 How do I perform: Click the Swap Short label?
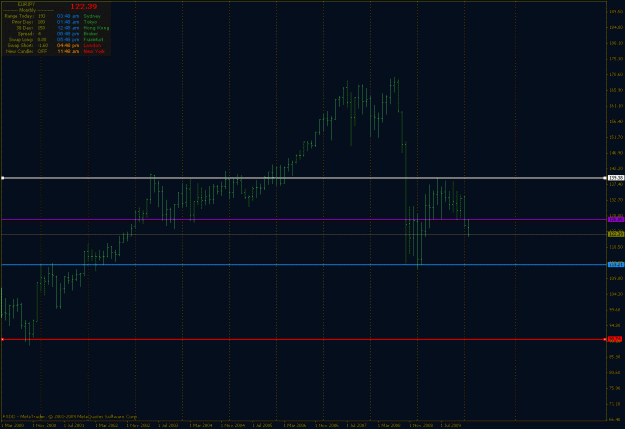pyautogui.click(x=21, y=45)
